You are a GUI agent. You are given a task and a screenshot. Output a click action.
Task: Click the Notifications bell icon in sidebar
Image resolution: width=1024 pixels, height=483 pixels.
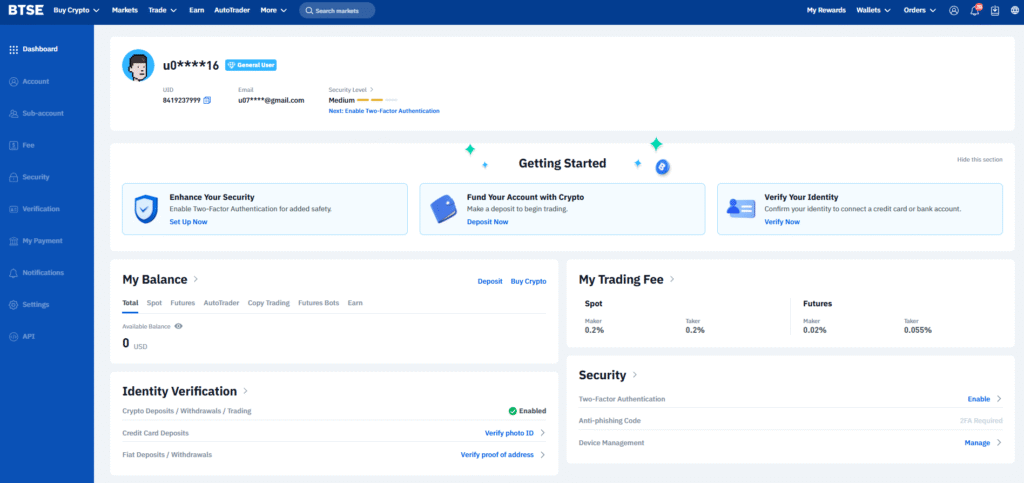click(x=13, y=273)
